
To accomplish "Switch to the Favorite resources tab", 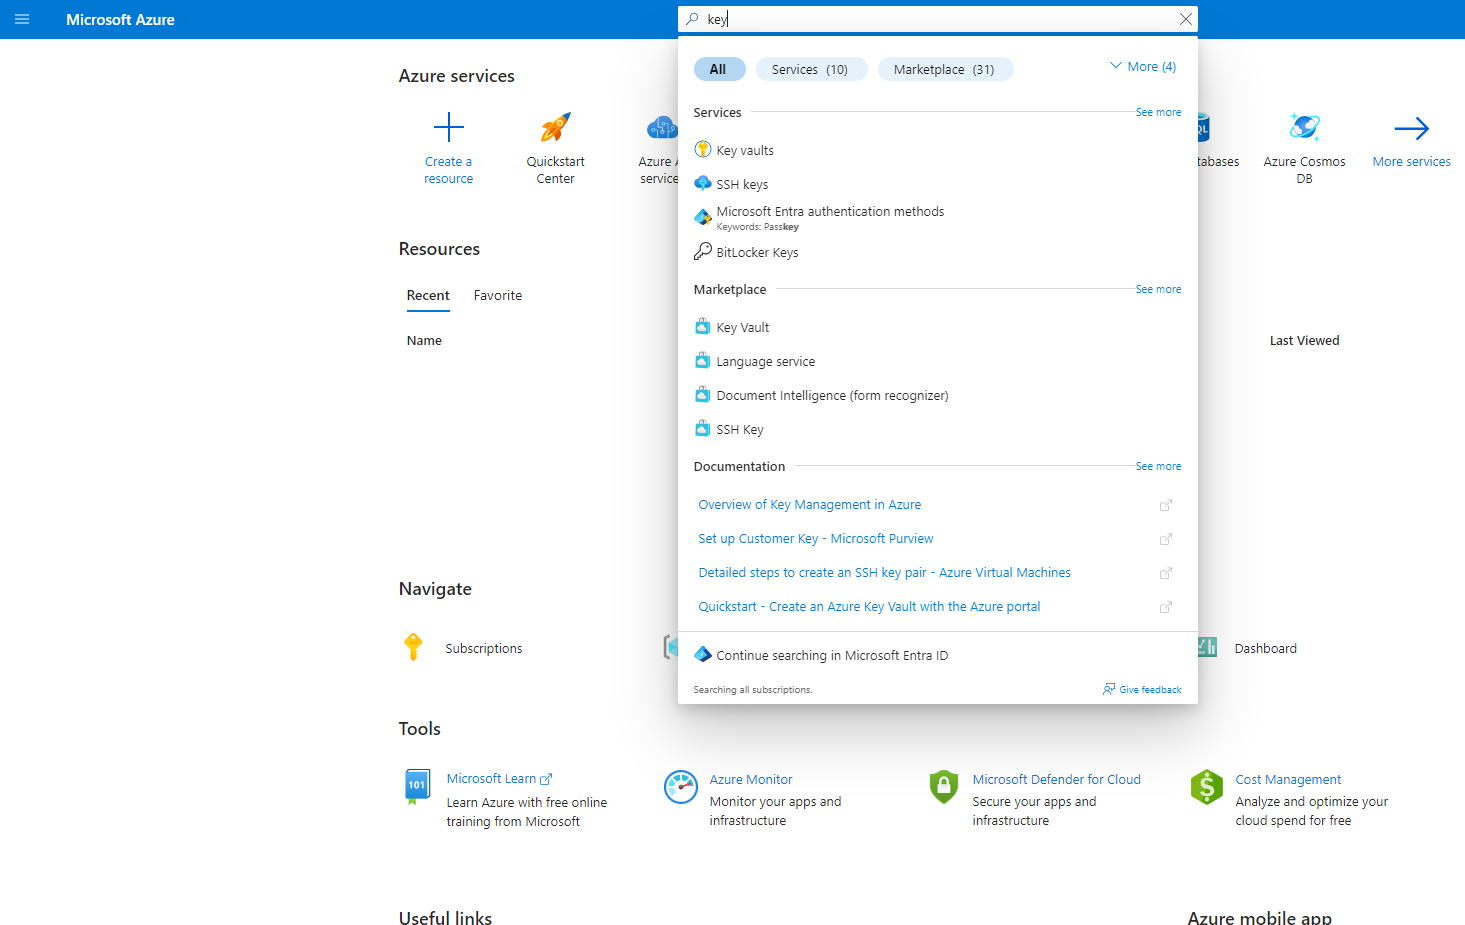I will (x=498, y=296).
